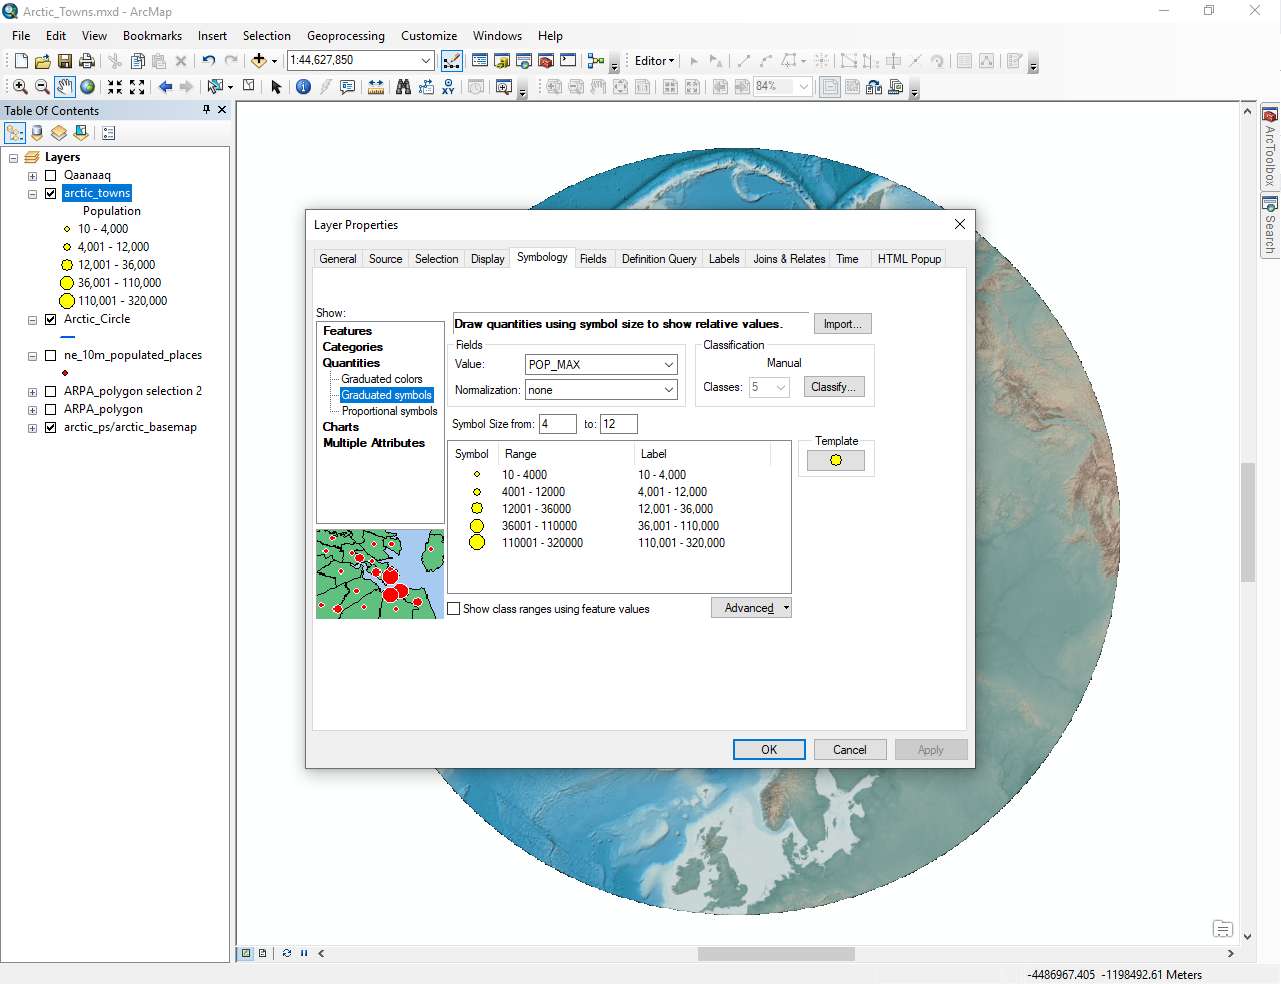The height and width of the screenshot is (984, 1281).
Task: Click the Save map document icon
Action: (x=65, y=61)
